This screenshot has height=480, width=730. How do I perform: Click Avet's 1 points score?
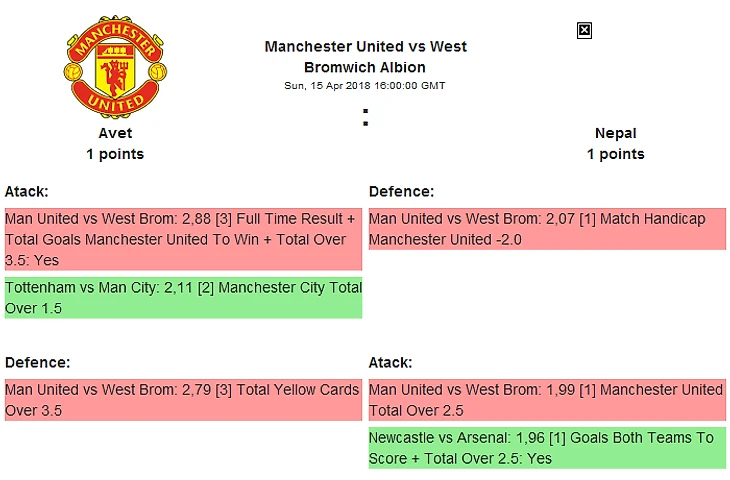pos(115,154)
